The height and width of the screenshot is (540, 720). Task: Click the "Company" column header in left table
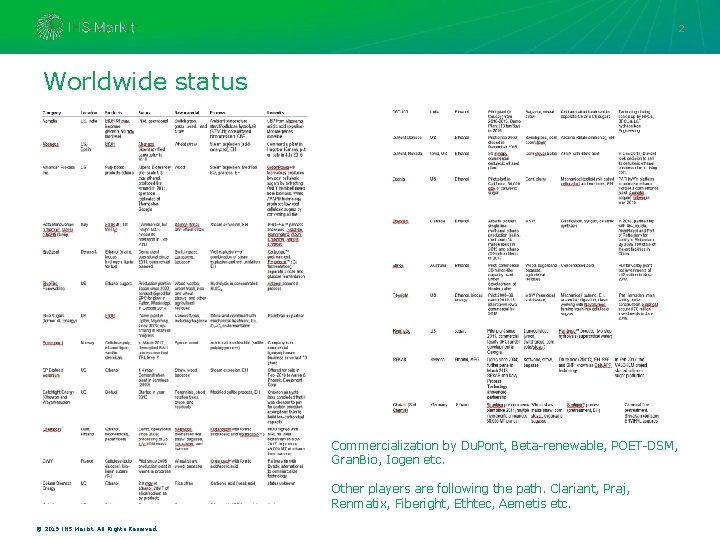coord(52,112)
